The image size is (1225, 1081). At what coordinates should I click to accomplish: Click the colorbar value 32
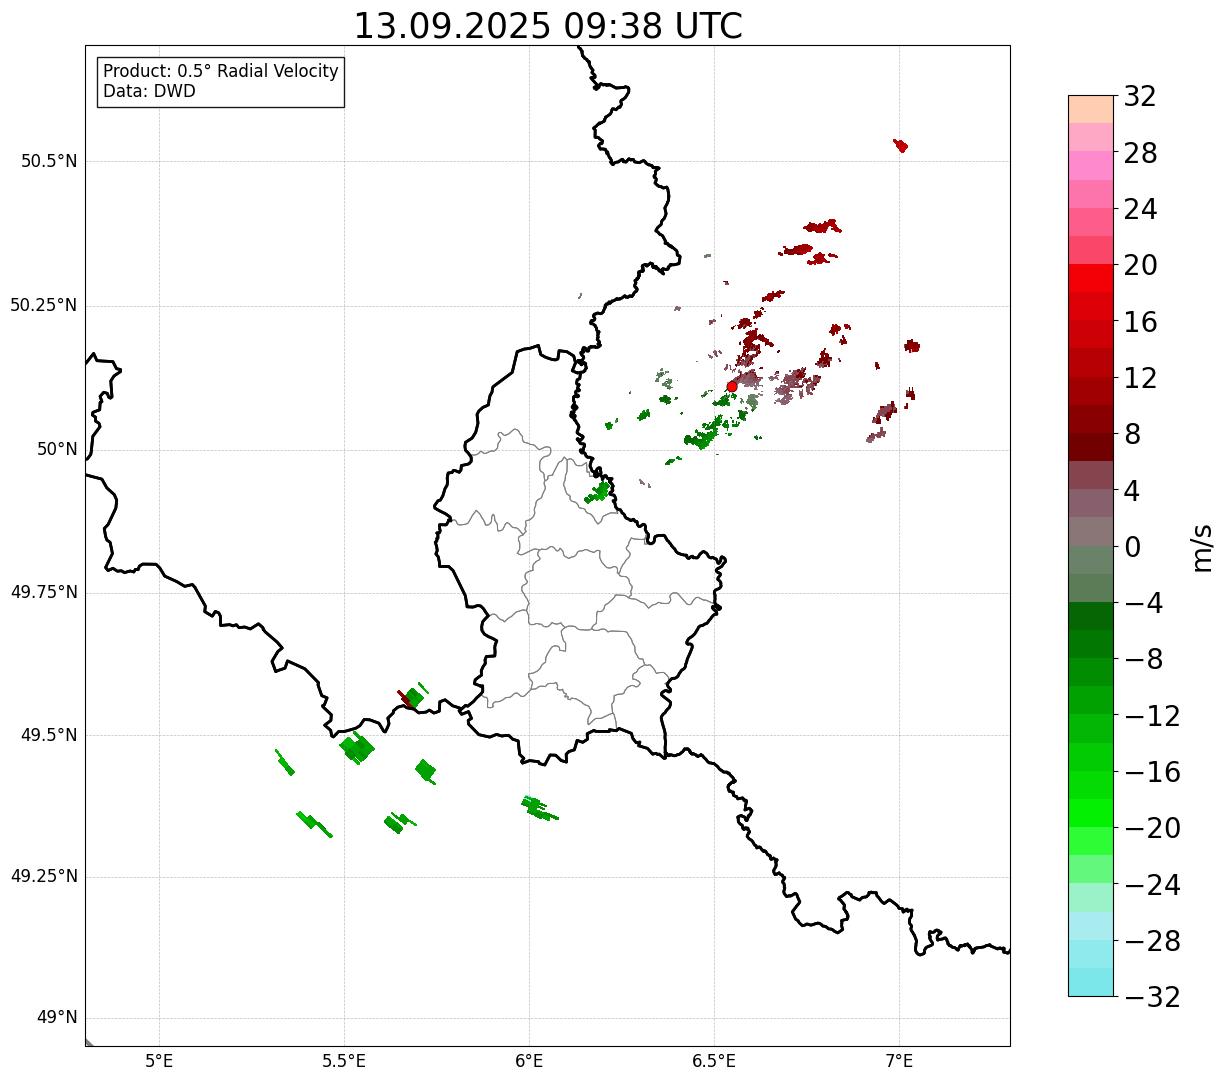(1140, 97)
